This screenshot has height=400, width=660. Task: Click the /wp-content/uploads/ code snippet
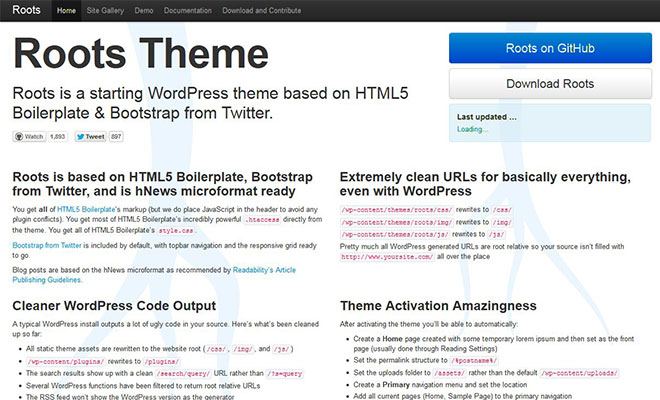580,373
